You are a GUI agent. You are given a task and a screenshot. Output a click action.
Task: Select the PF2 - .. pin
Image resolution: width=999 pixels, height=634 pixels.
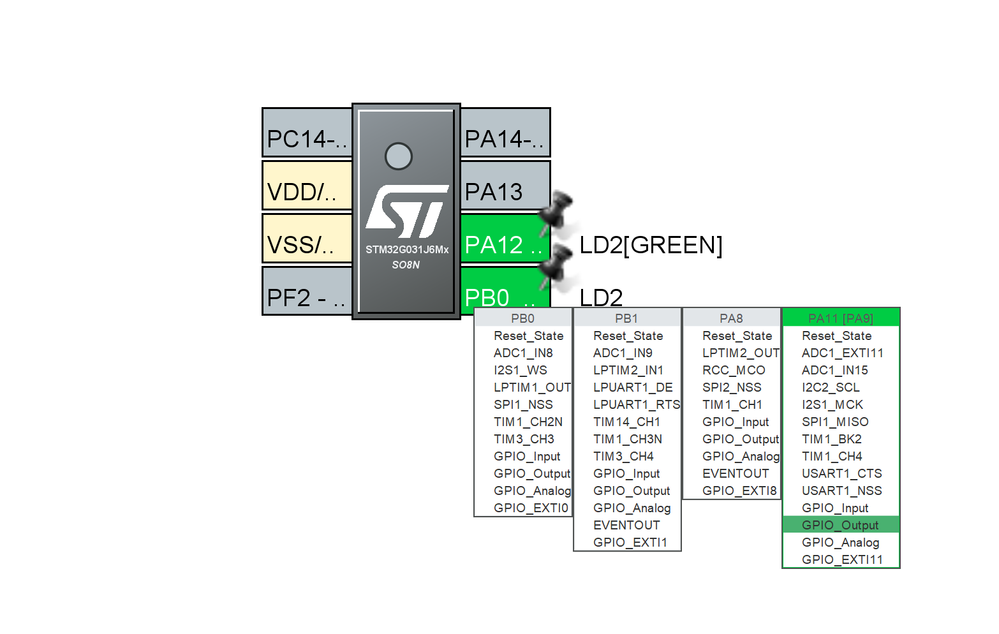click(307, 291)
